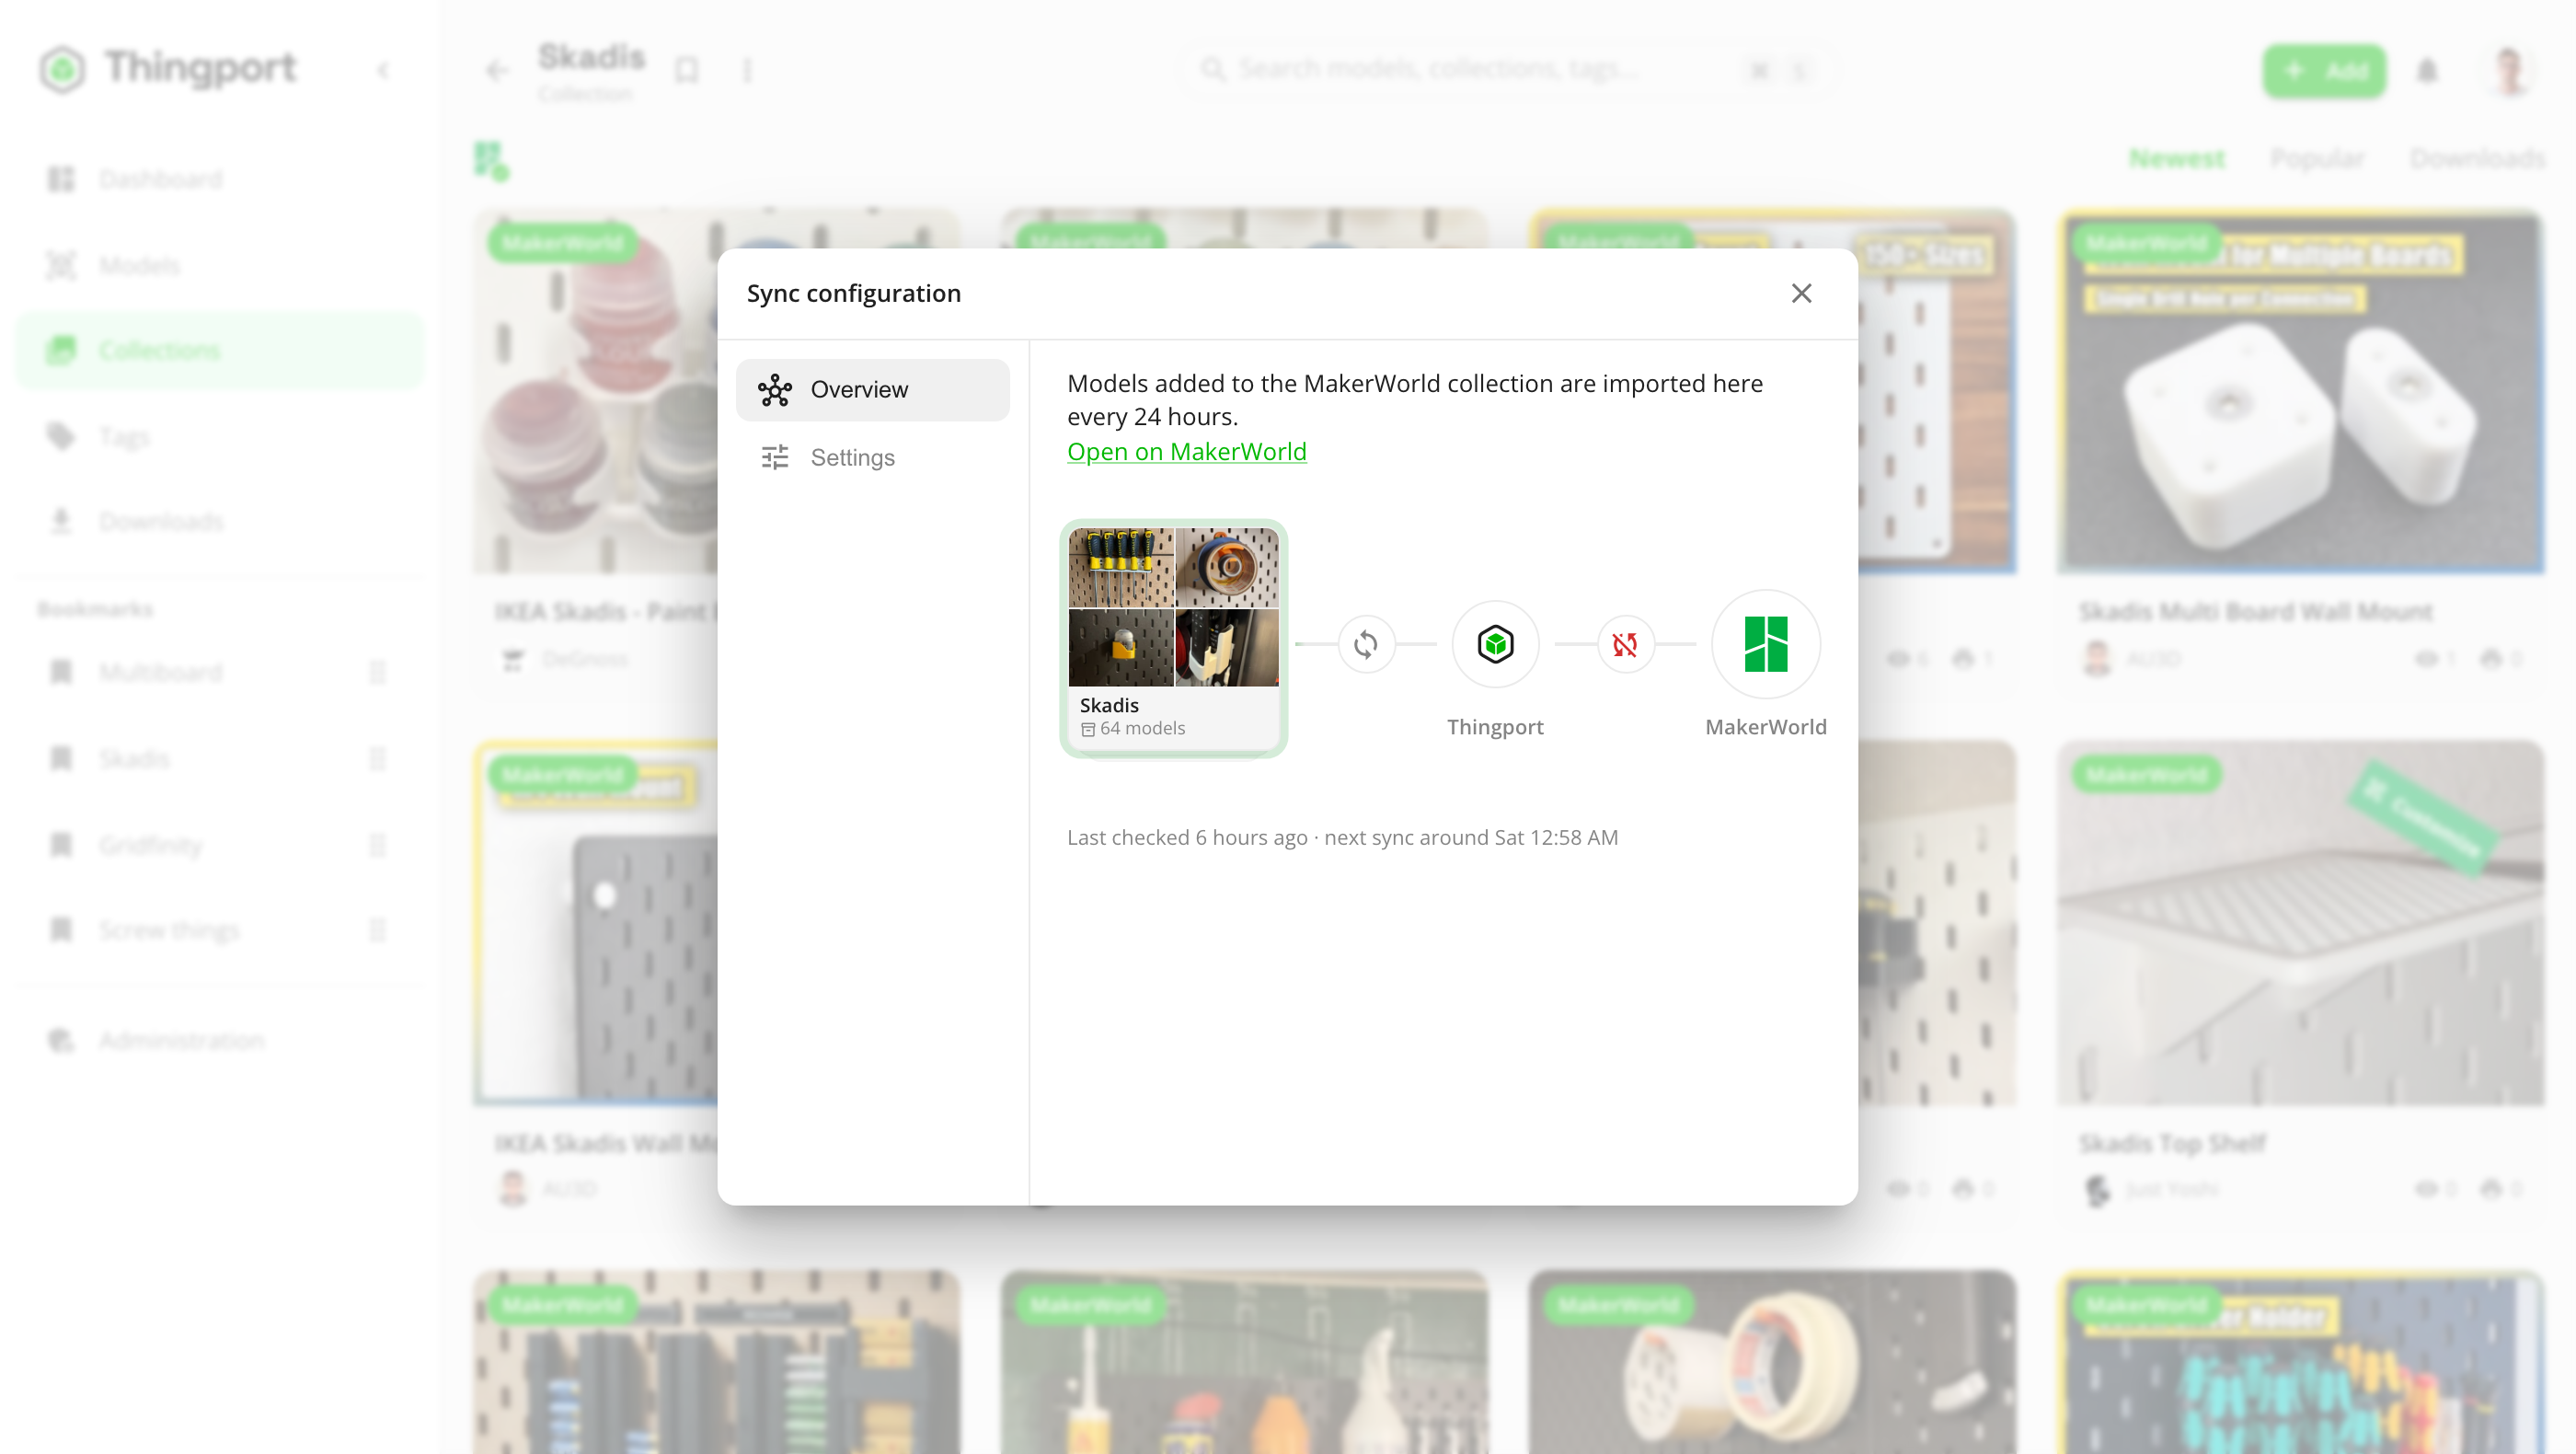Open Downloads in the sidebar
This screenshot has height=1454, width=2576.
[219, 521]
